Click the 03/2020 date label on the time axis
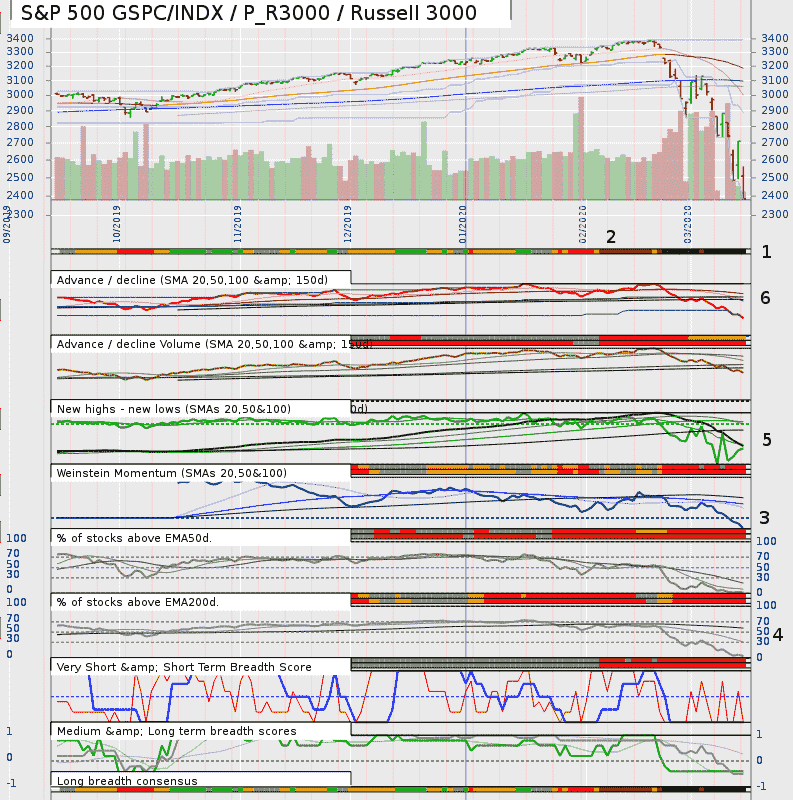 coord(688,224)
